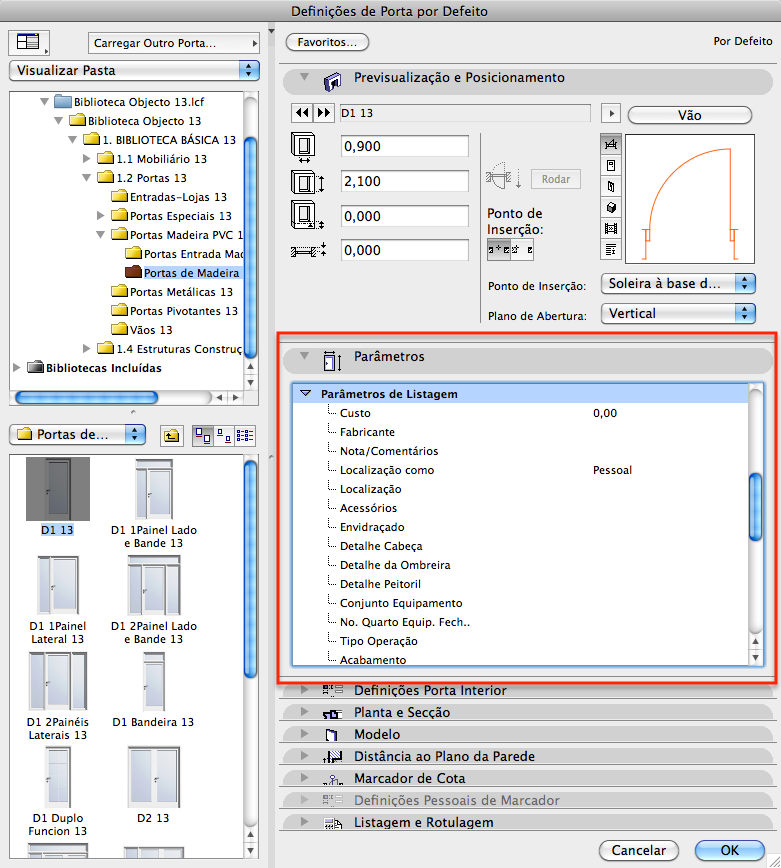Click the Vão button
The width and height of the screenshot is (781, 868).
(x=690, y=115)
